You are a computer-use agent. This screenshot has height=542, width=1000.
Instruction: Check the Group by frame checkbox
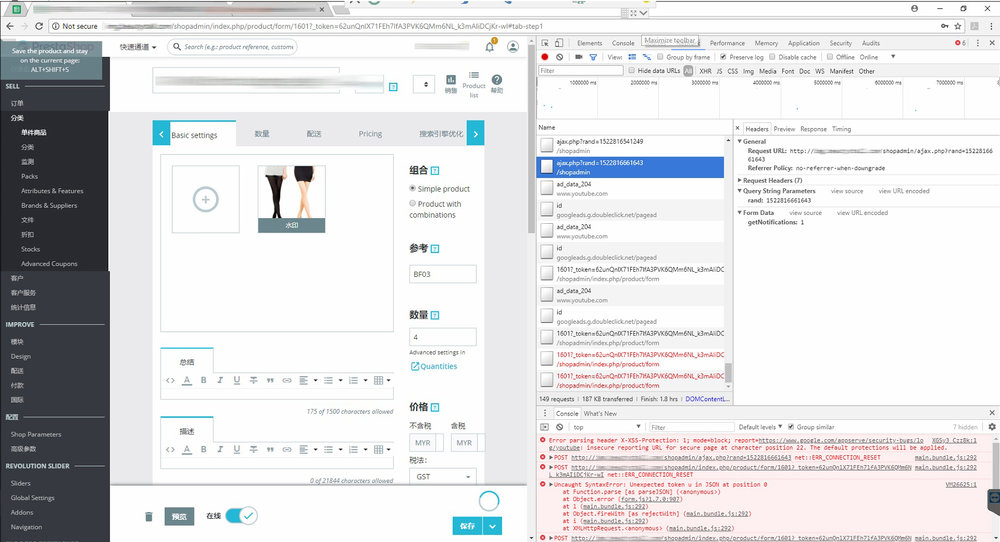[x=660, y=57]
